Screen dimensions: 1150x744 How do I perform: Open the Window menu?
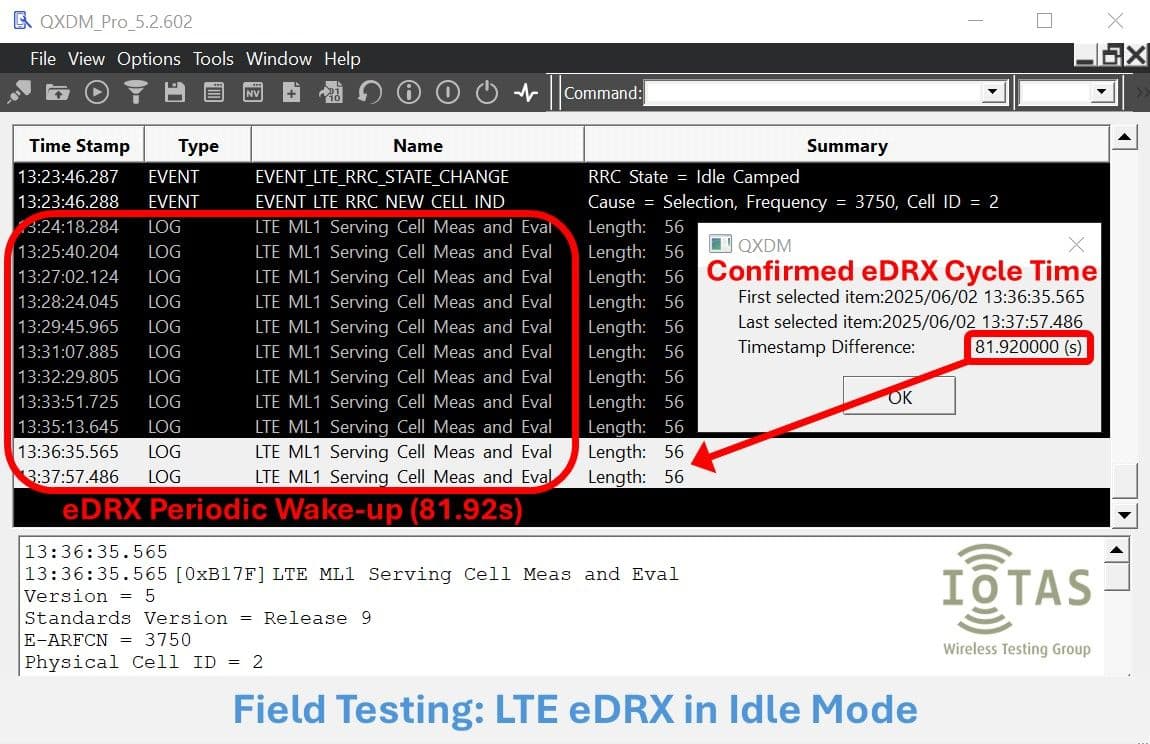278,59
